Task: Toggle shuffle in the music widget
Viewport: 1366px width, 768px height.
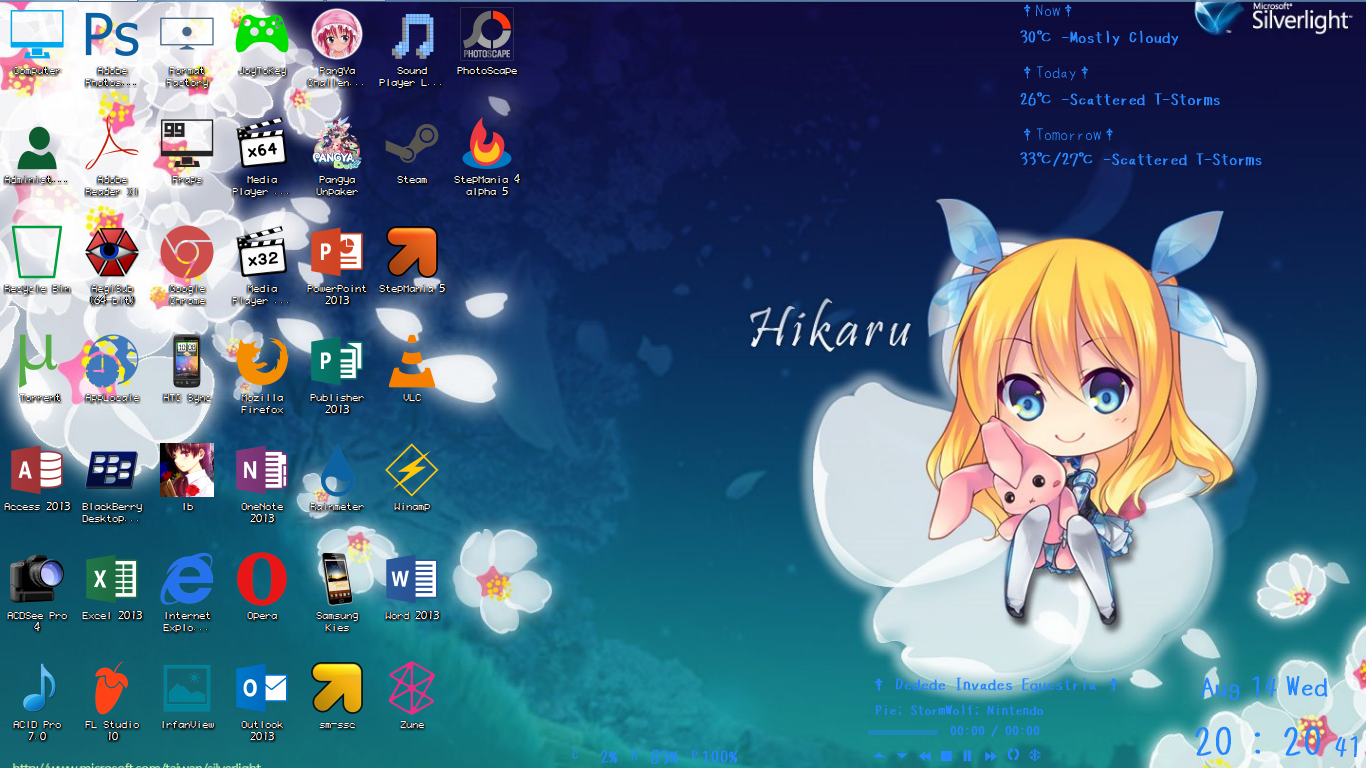Action: pyautogui.click(x=1036, y=756)
